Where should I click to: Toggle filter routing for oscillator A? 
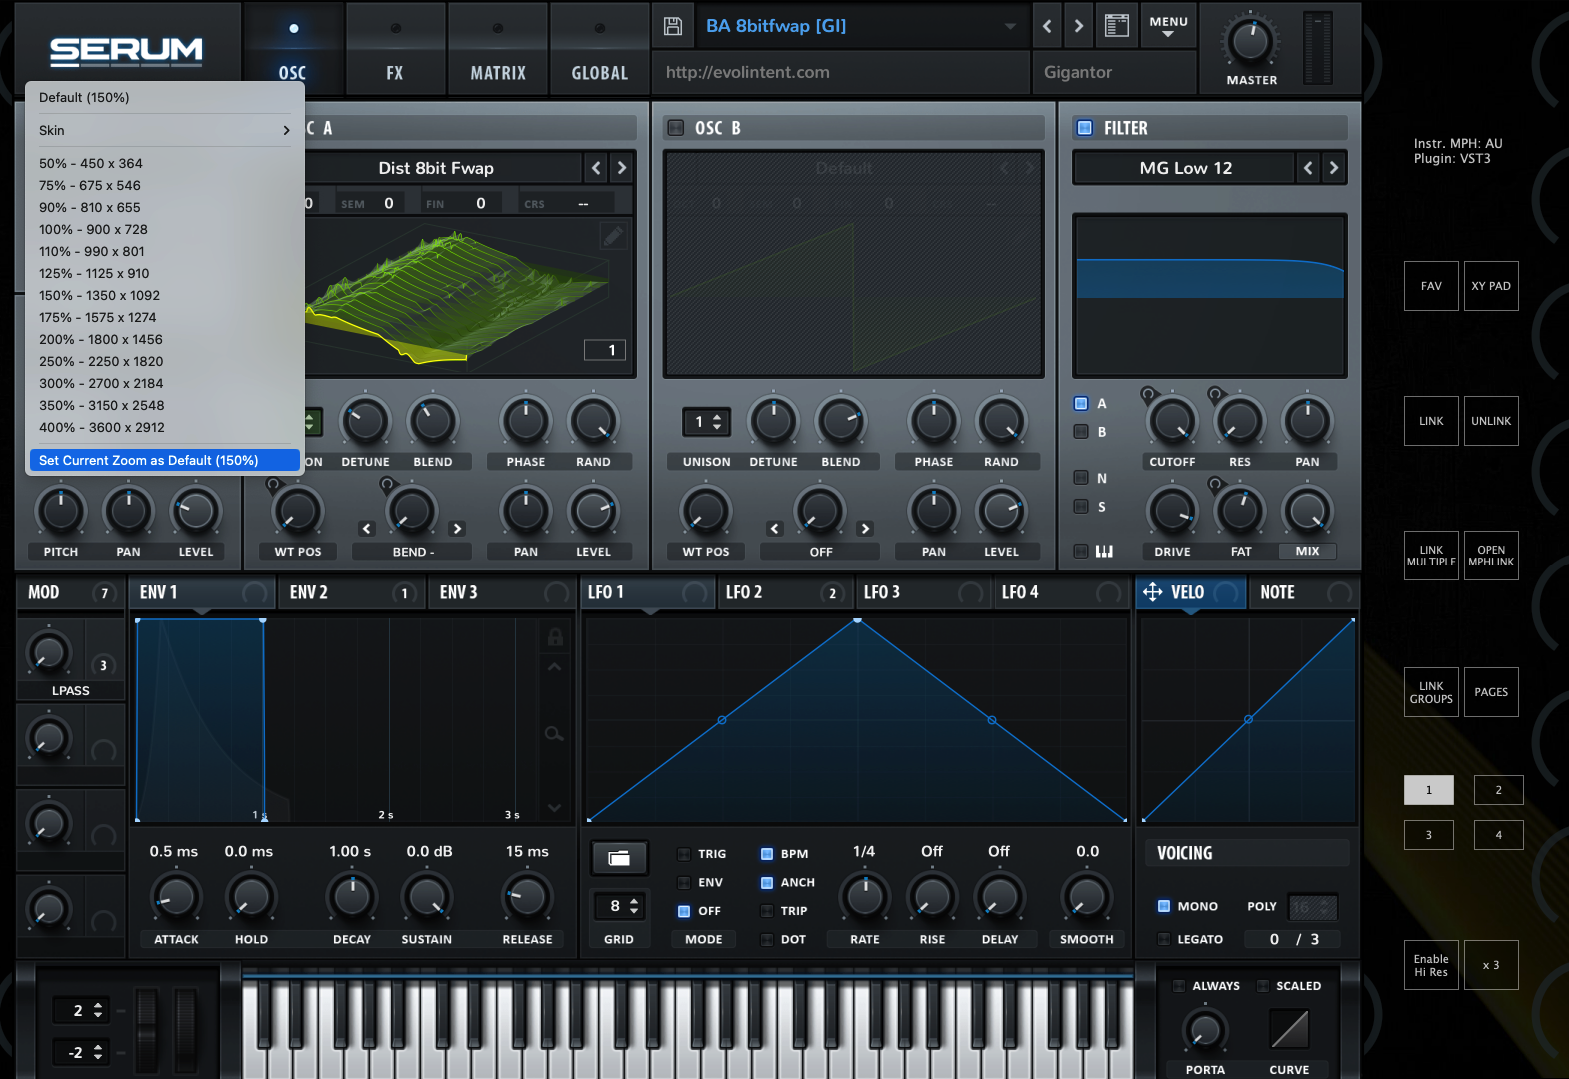click(1081, 404)
